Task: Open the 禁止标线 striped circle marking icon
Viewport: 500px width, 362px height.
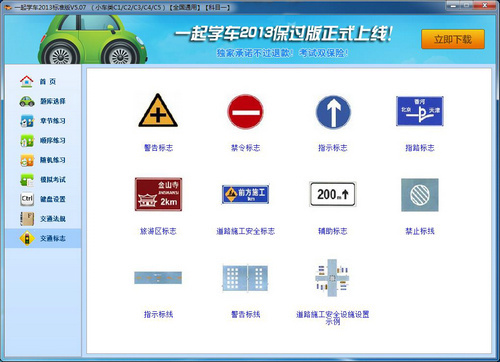Action: click(420, 195)
